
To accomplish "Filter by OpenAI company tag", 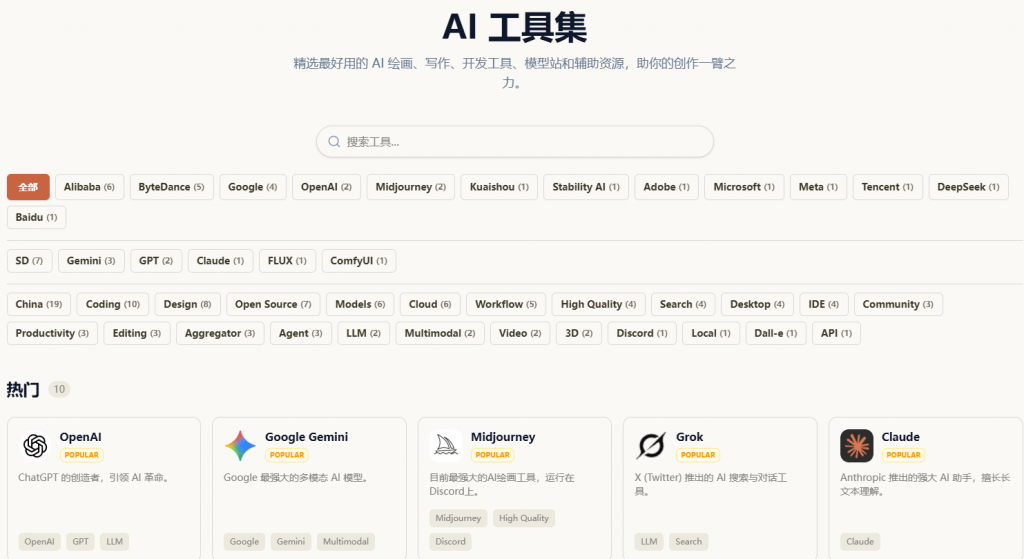I will (327, 187).
